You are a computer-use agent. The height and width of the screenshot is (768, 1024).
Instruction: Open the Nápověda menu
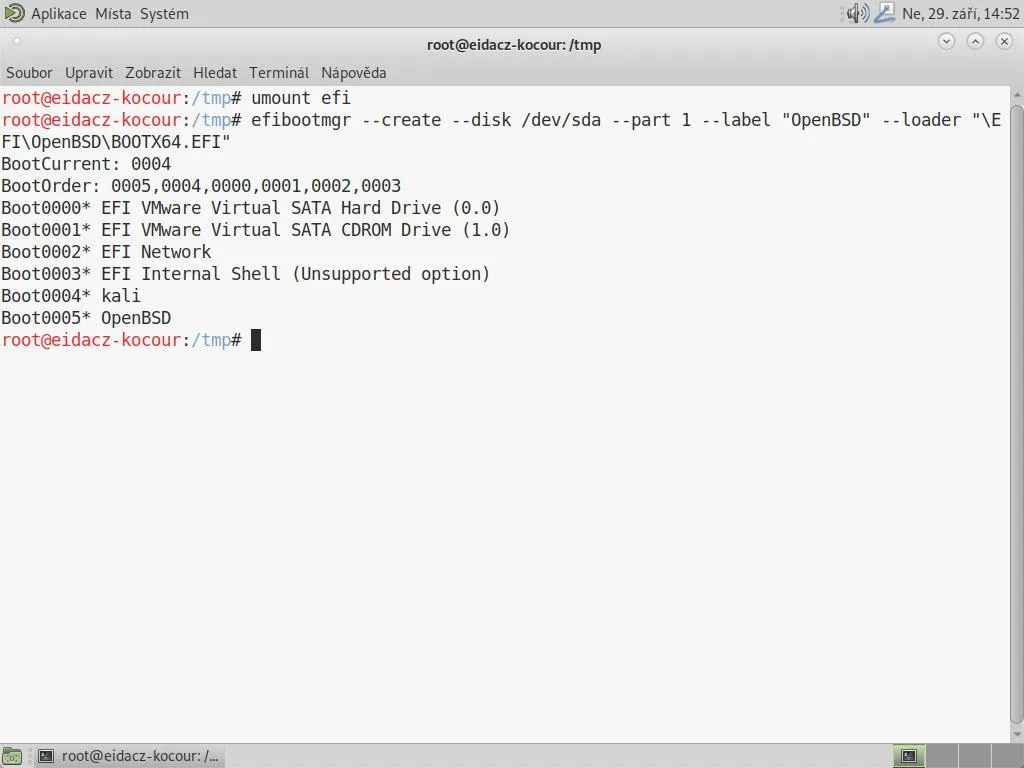pos(353,72)
